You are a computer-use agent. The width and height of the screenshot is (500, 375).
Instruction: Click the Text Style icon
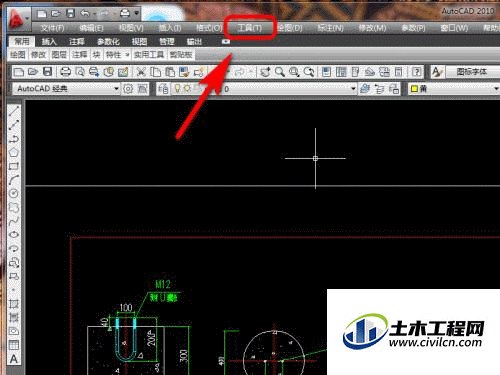(437, 72)
